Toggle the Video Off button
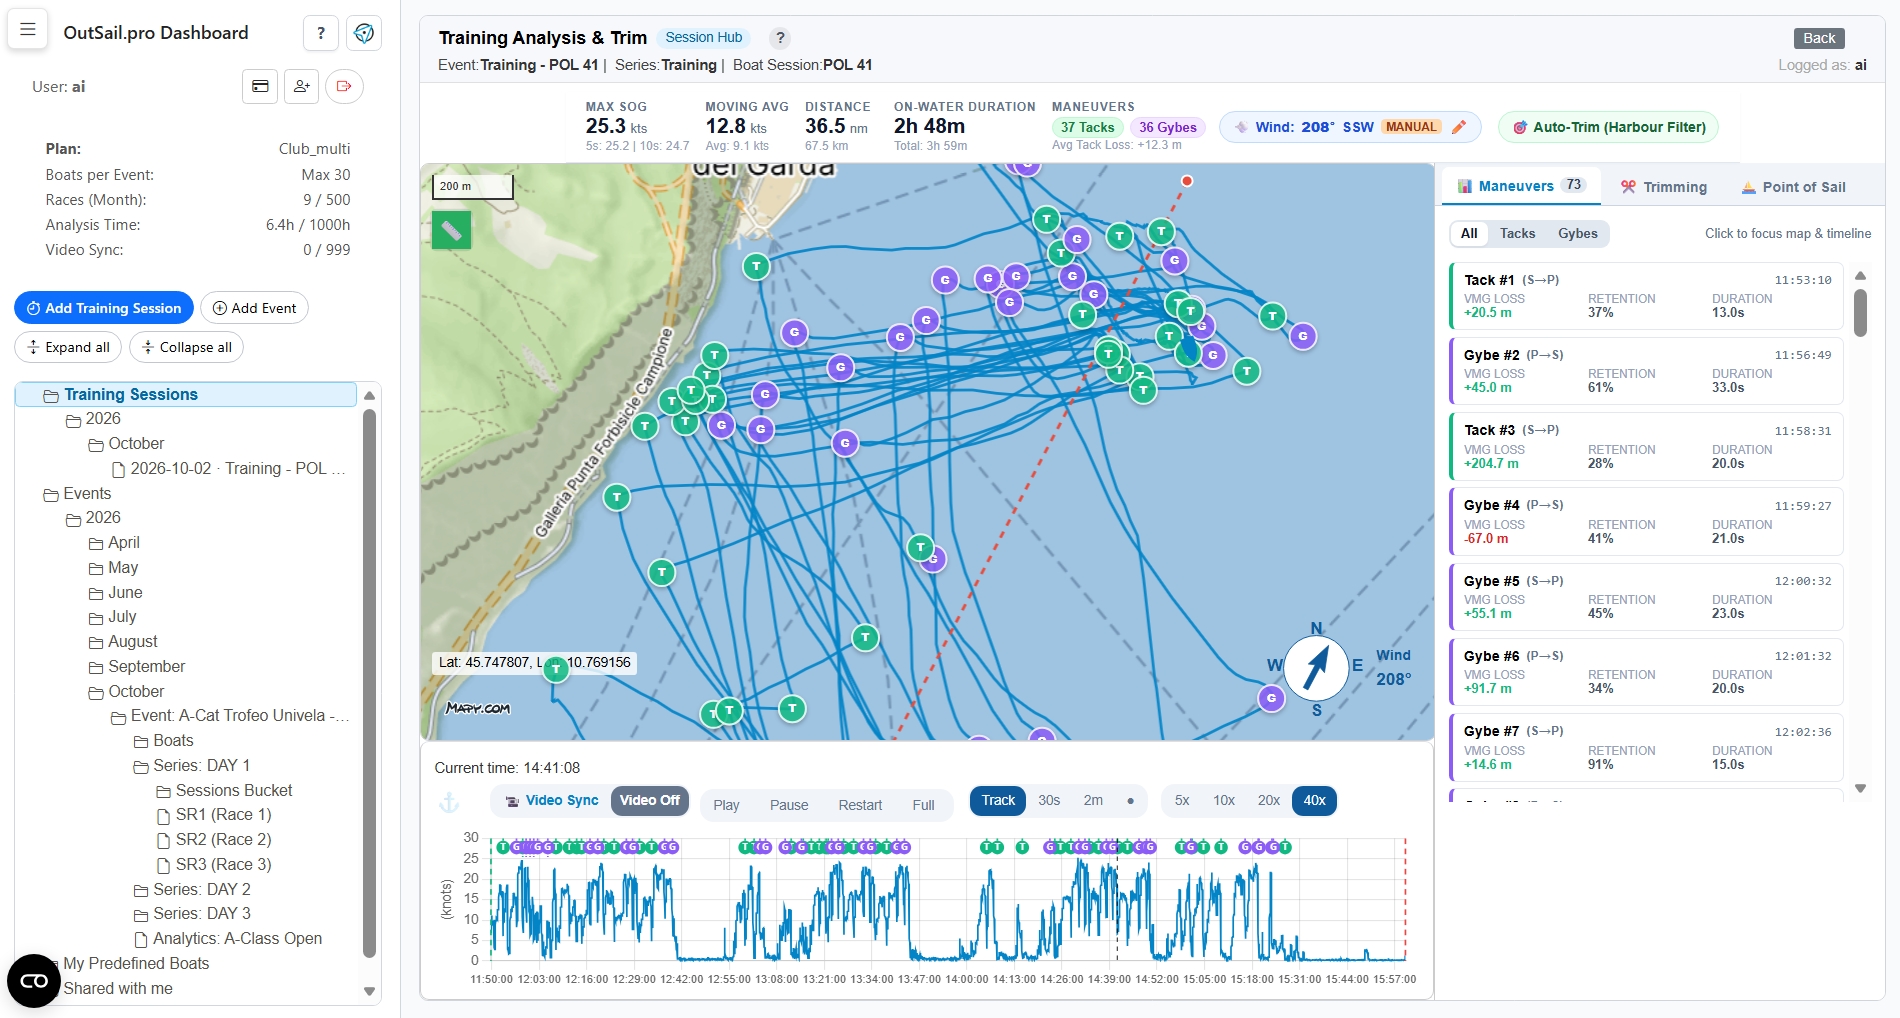The height and width of the screenshot is (1018, 1900). point(650,801)
